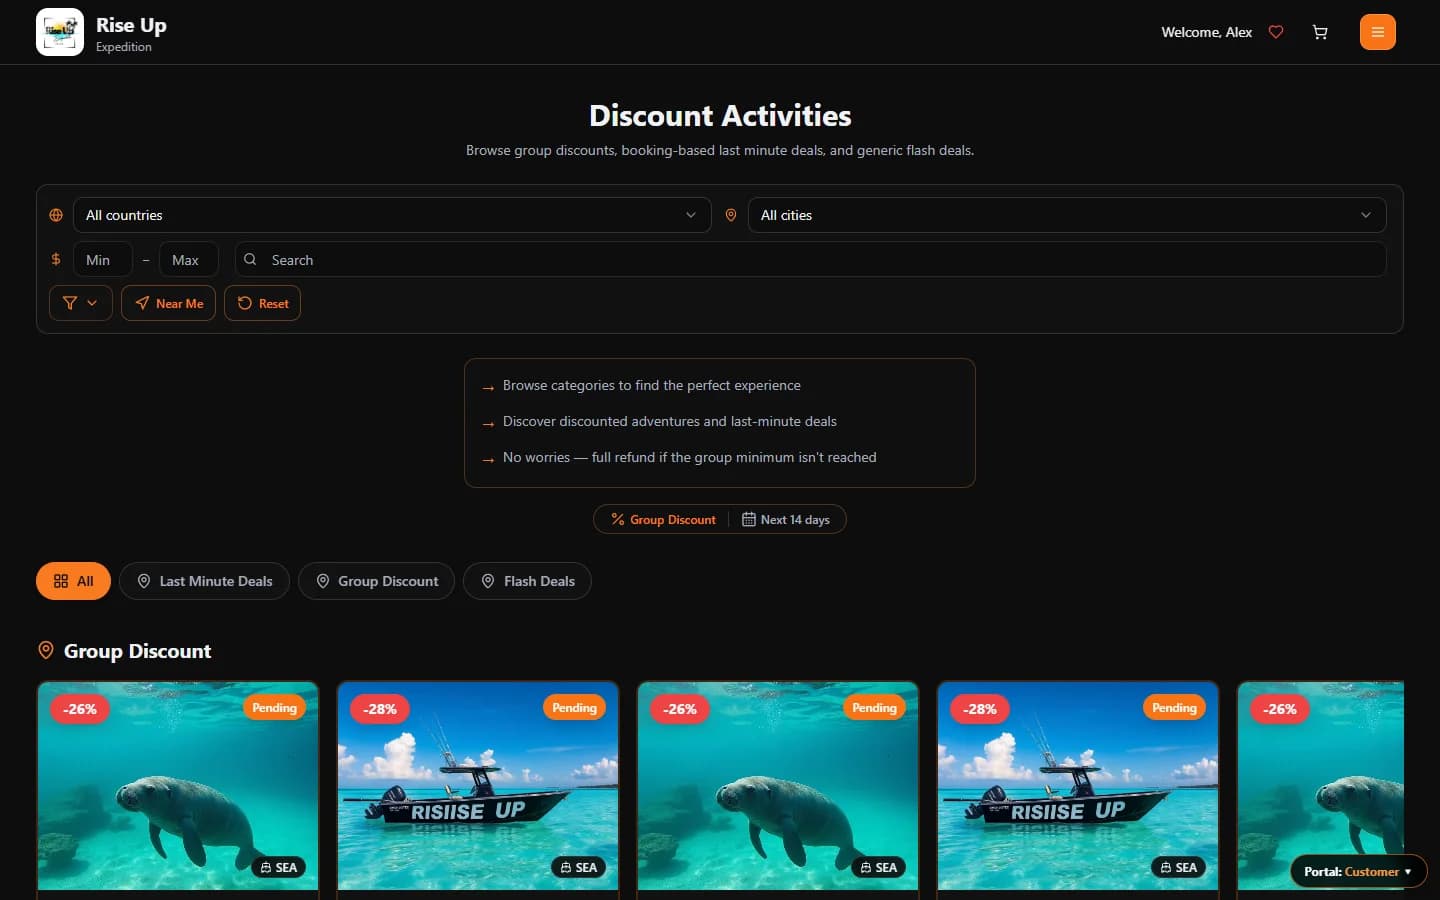The image size is (1440, 900).
Task: Reset the search filters
Action: 262,303
